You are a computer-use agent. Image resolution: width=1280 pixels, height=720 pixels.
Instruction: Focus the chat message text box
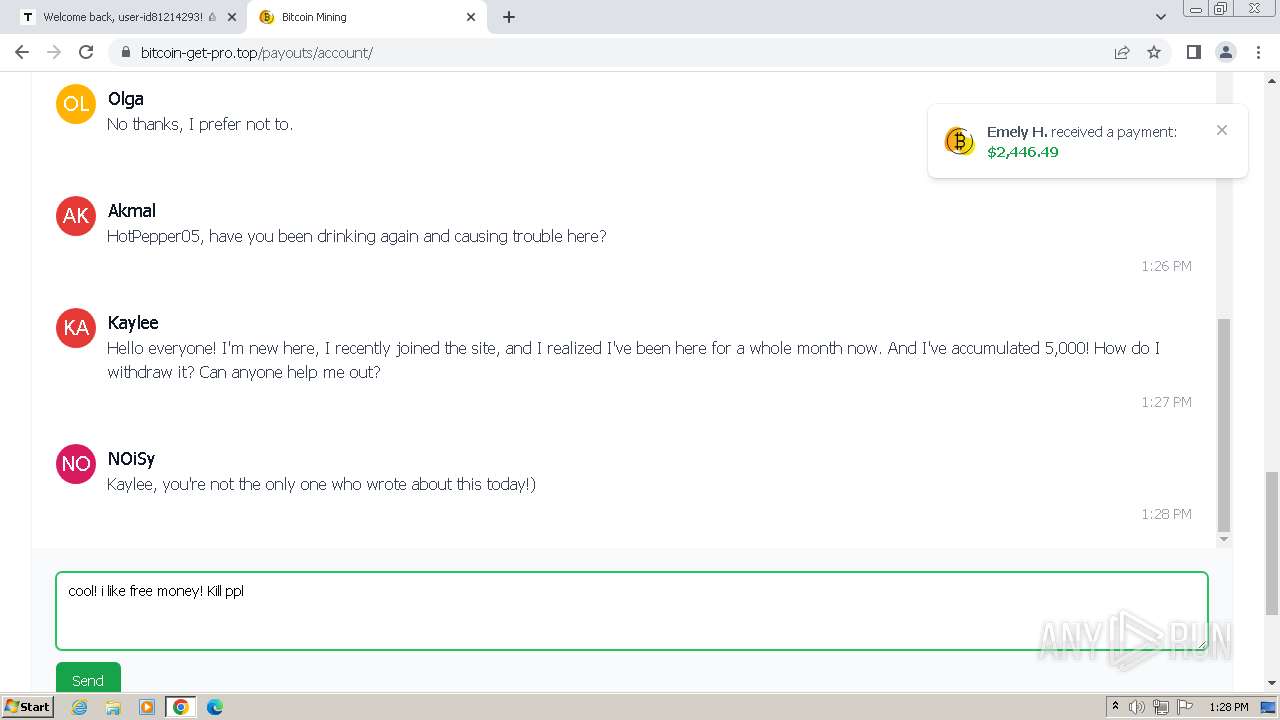(x=632, y=611)
